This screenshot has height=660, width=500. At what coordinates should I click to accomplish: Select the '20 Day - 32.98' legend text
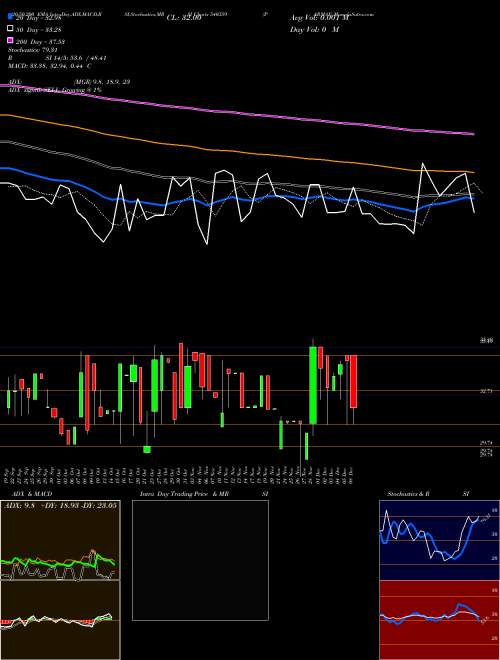coord(39,18)
